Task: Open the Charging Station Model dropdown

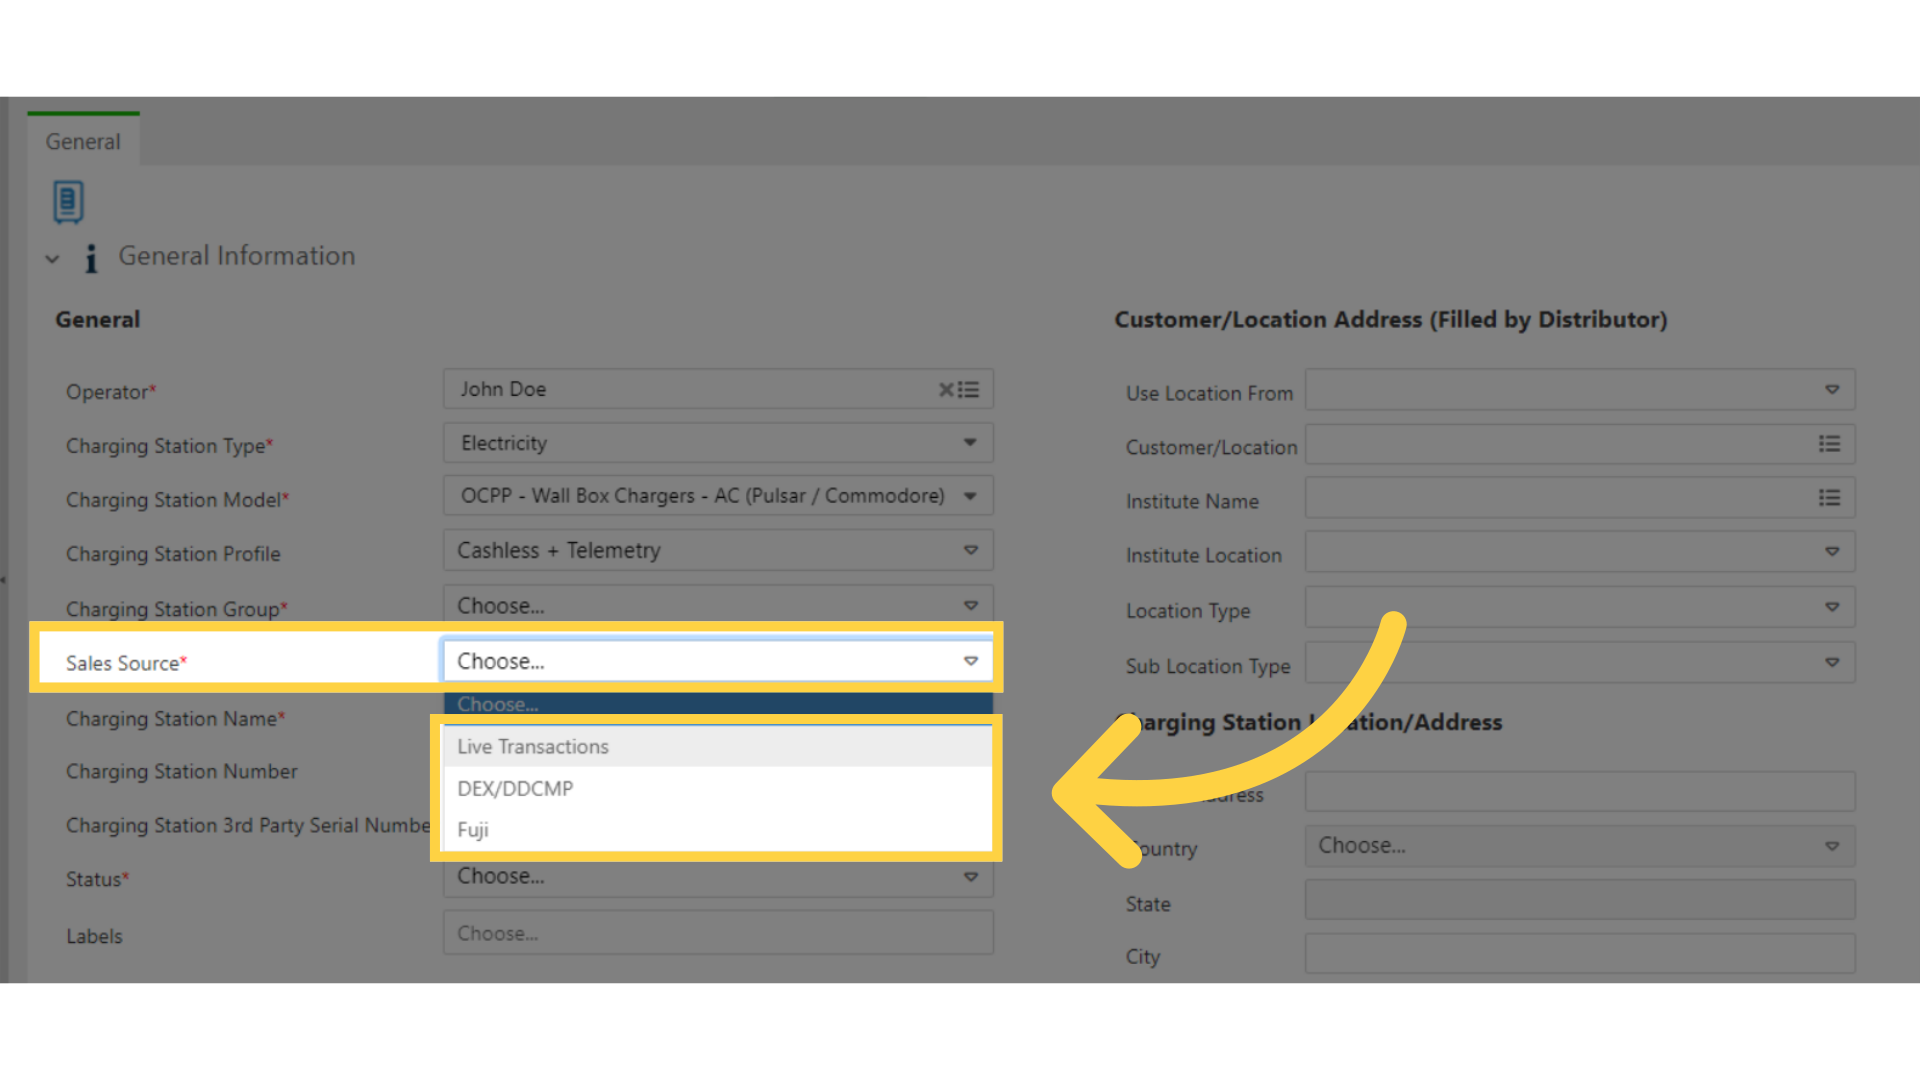Action: coord(718,496)
